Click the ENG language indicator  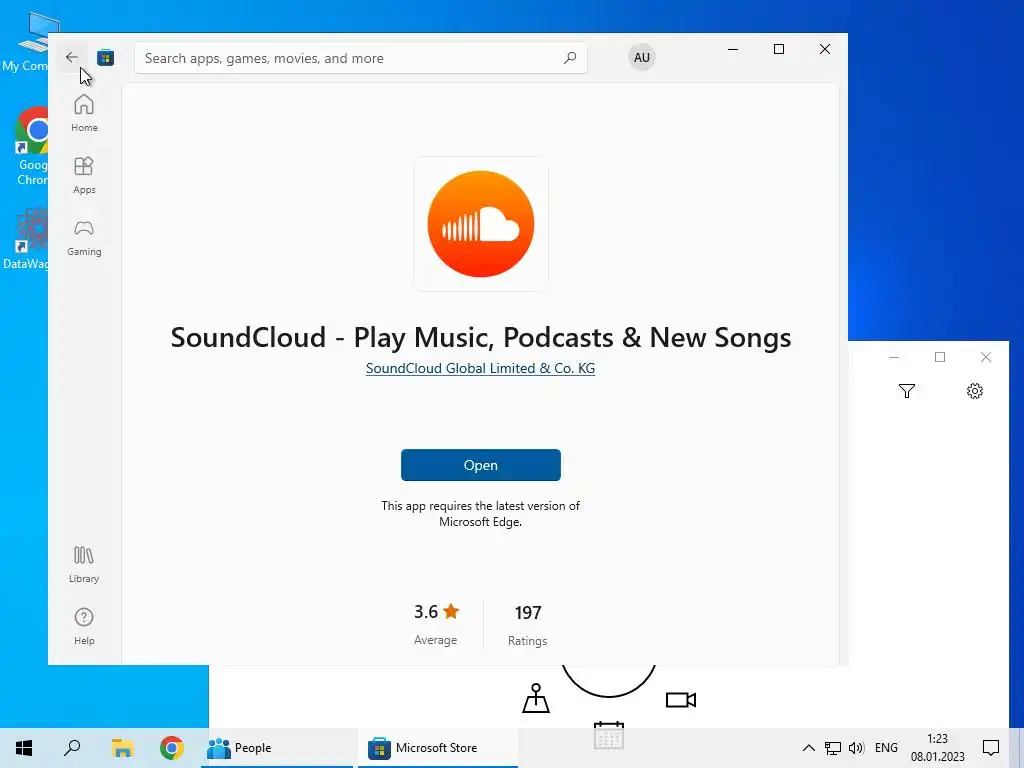[886, 748]
